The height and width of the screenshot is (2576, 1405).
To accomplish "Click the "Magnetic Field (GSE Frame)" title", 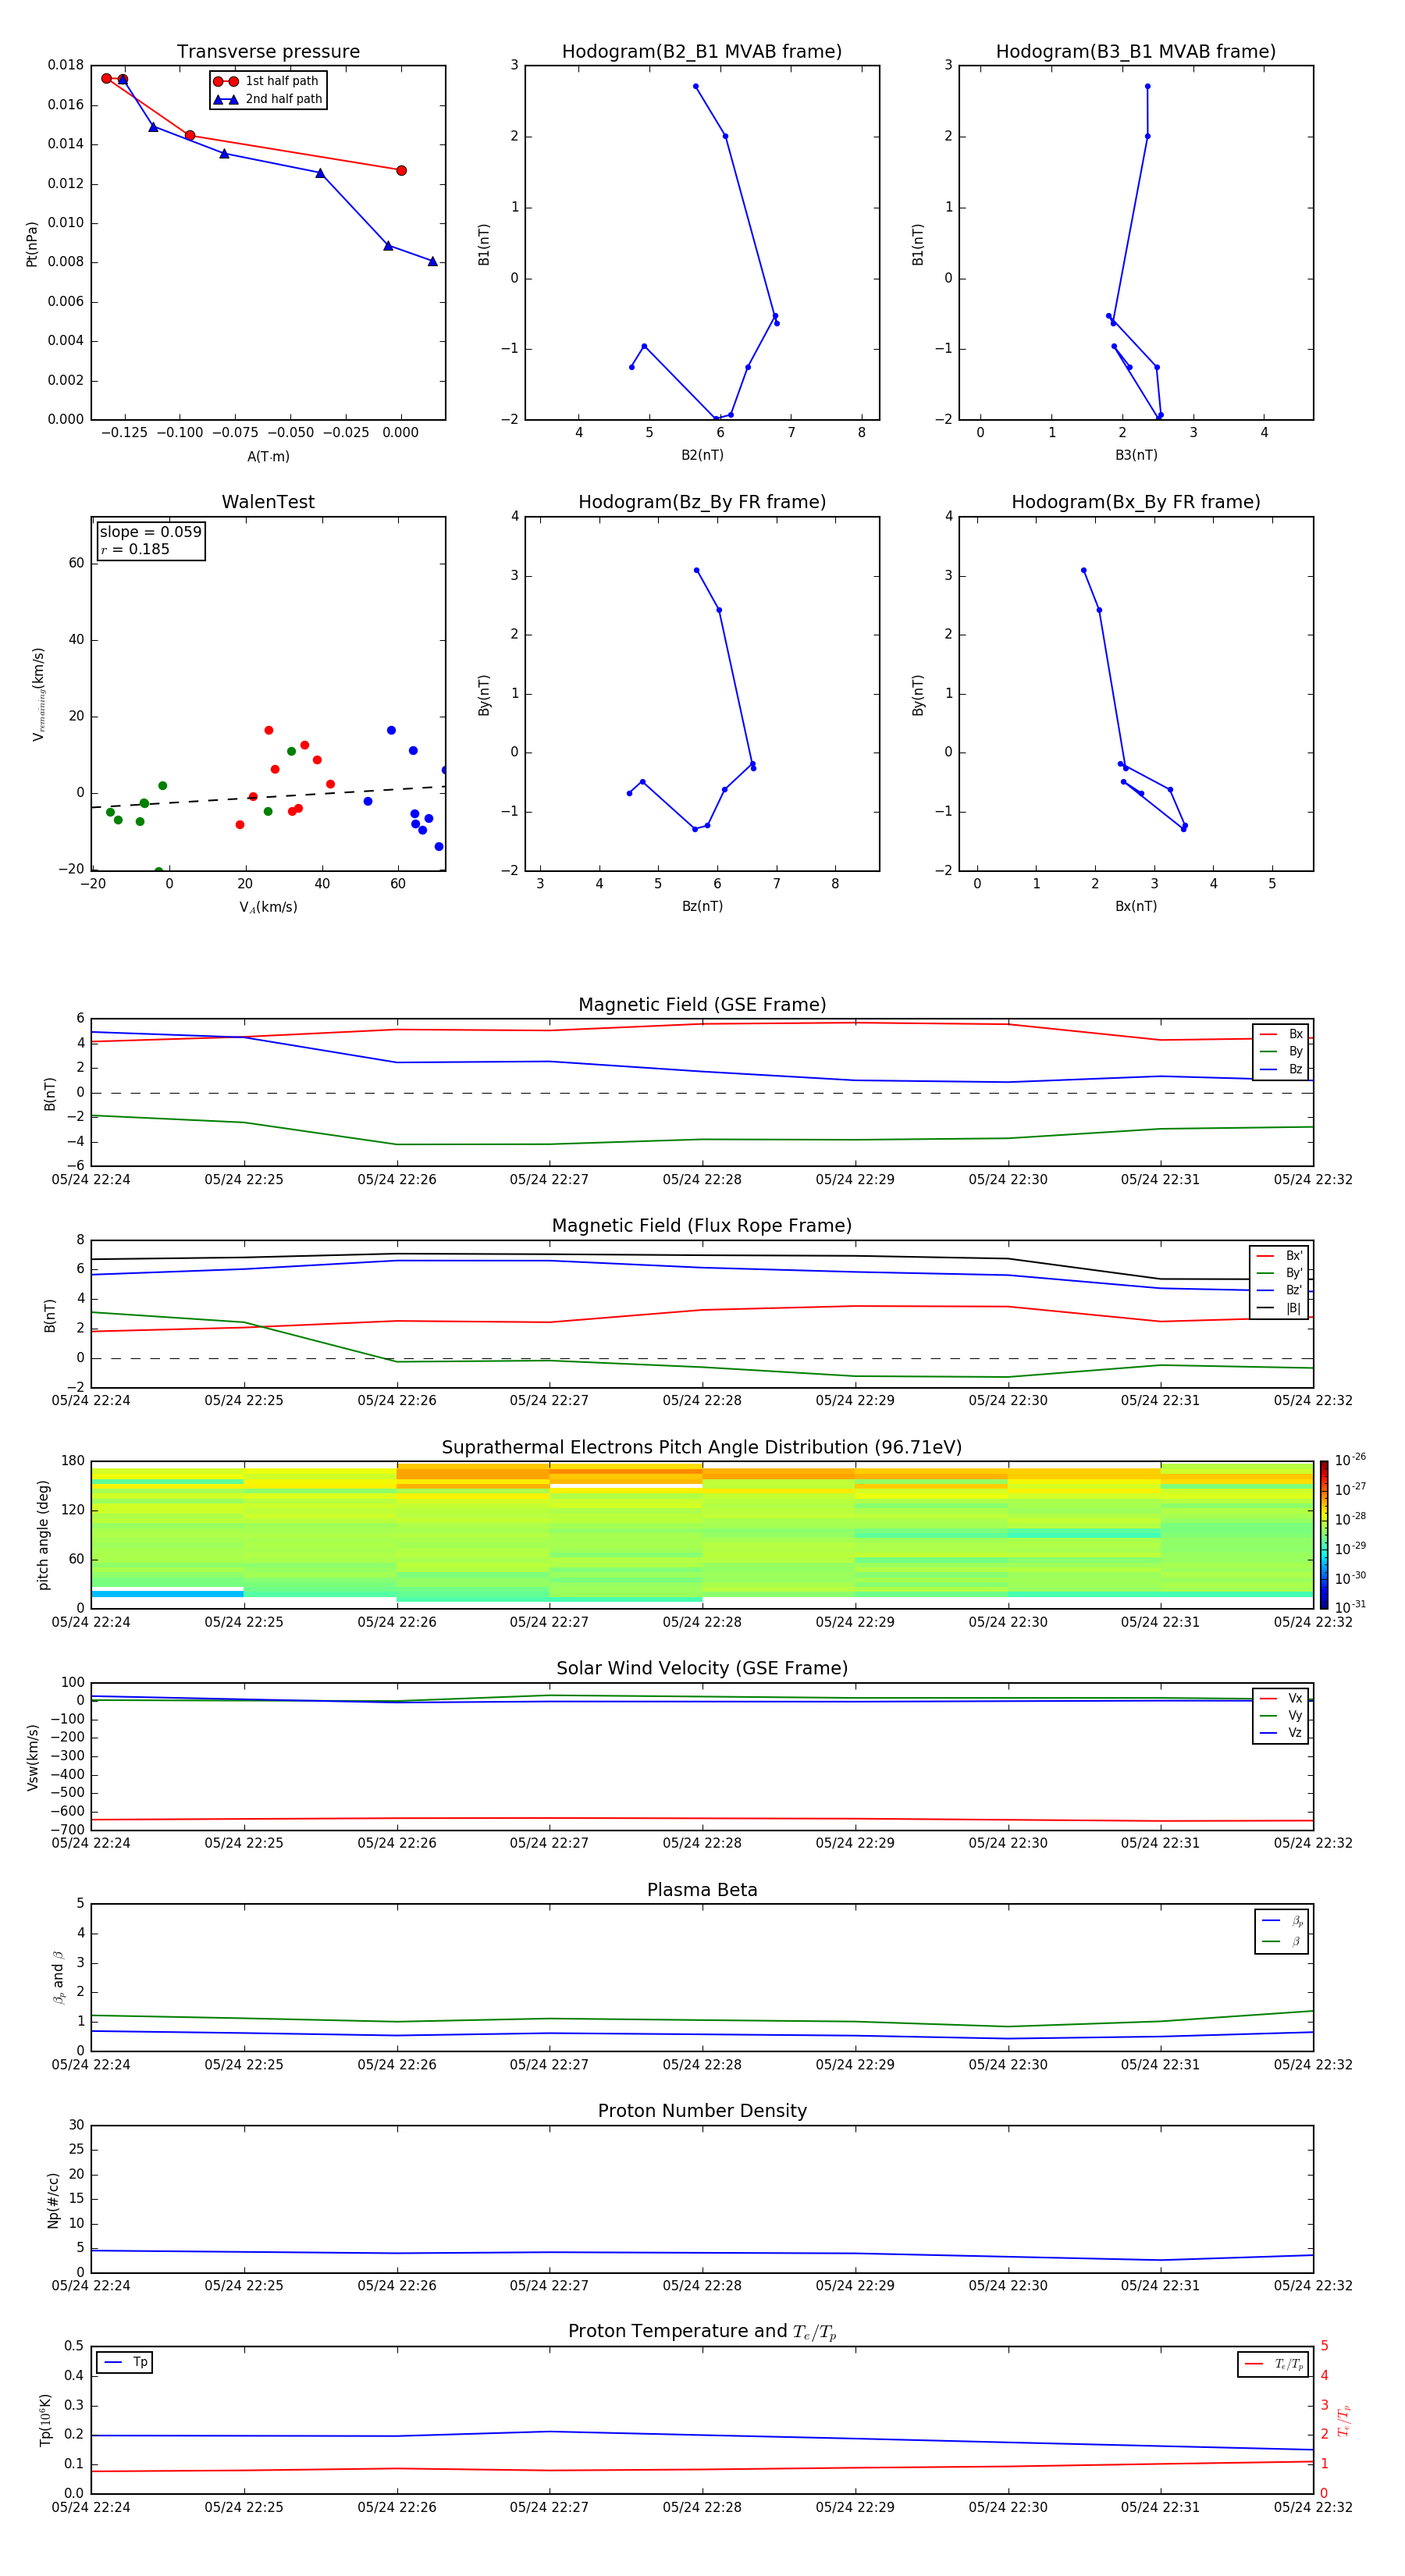I will (702, 1005).
